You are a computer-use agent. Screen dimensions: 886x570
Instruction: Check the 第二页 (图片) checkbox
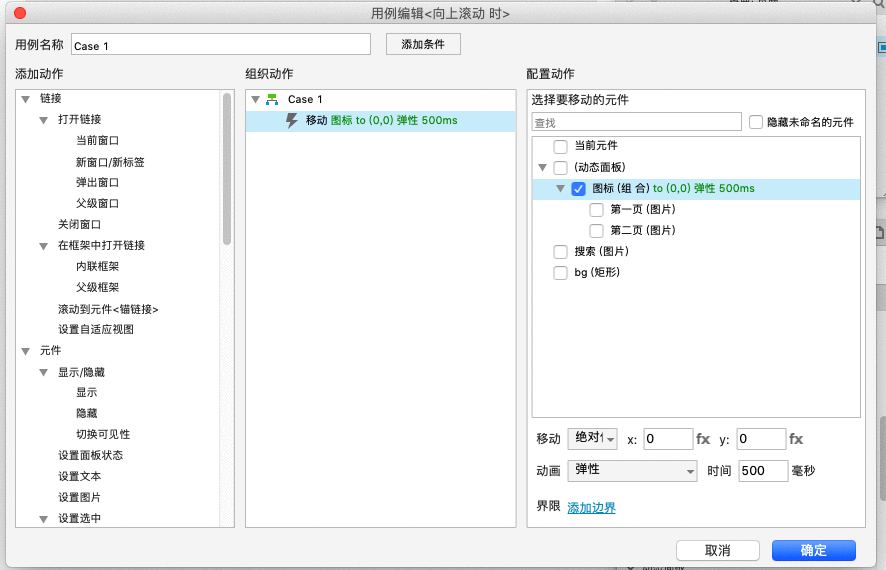coord(596,230)
